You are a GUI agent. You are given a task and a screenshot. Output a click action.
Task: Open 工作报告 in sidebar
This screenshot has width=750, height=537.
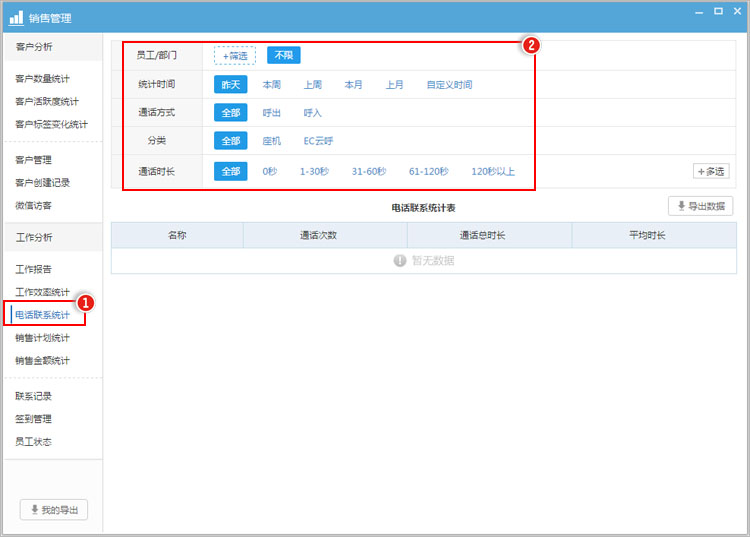pos(33,269)
